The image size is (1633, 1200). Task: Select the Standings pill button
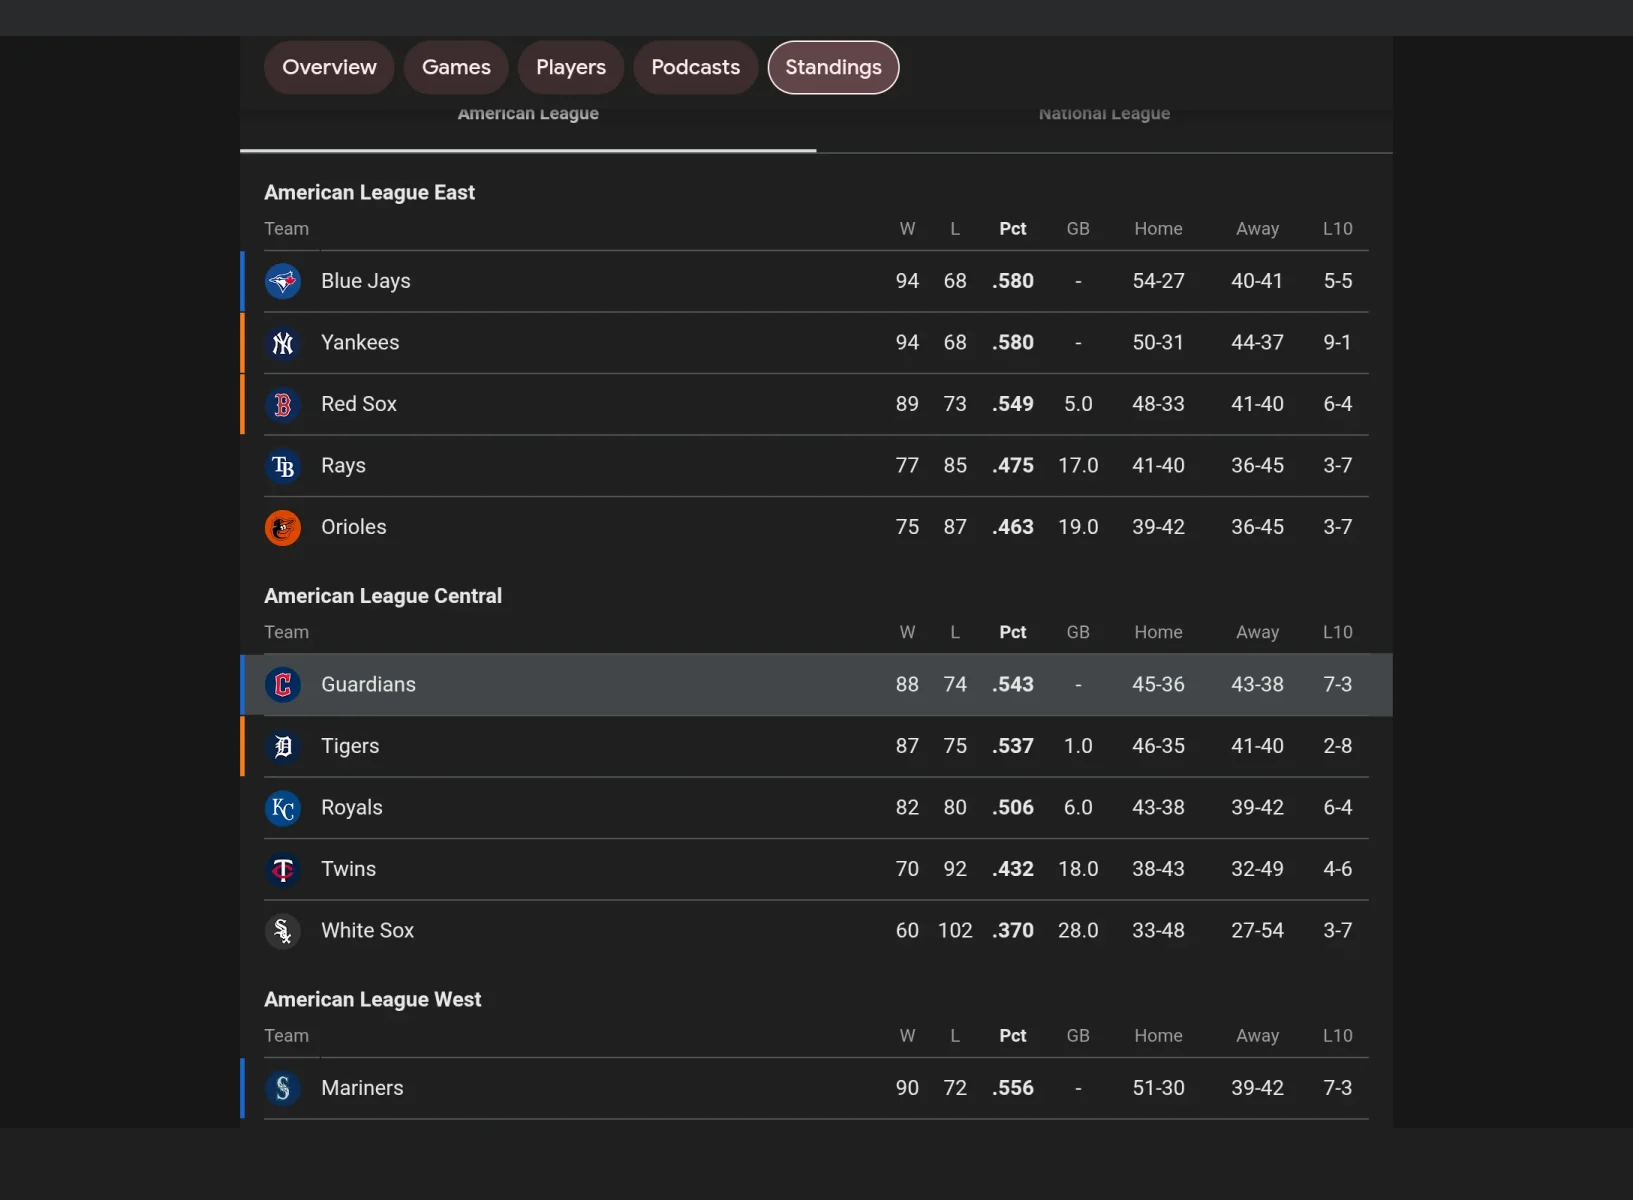tap(833, 67)
